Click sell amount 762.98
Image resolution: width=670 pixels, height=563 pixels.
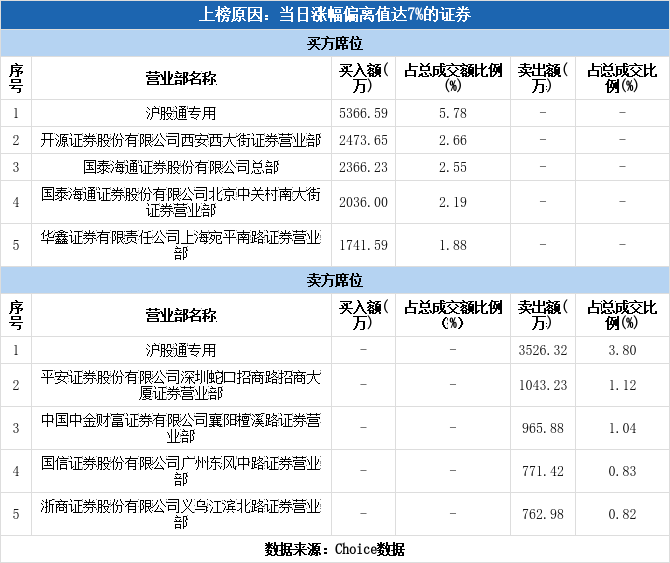543,514
